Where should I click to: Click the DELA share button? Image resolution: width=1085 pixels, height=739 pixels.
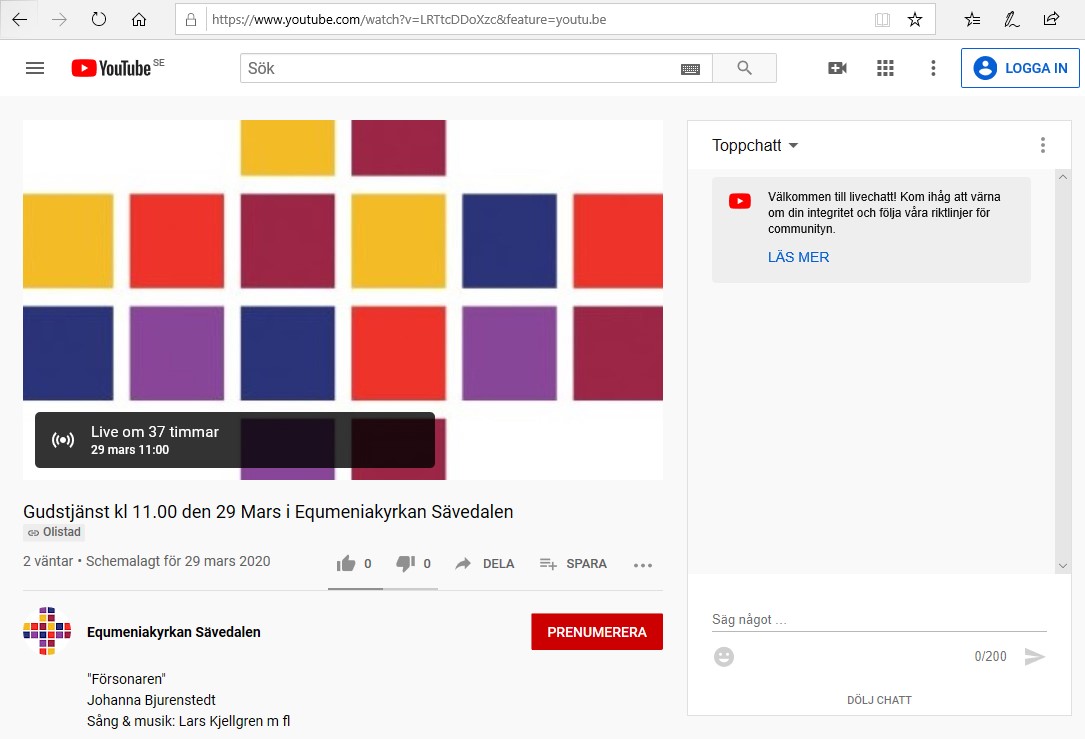[484, 564]
